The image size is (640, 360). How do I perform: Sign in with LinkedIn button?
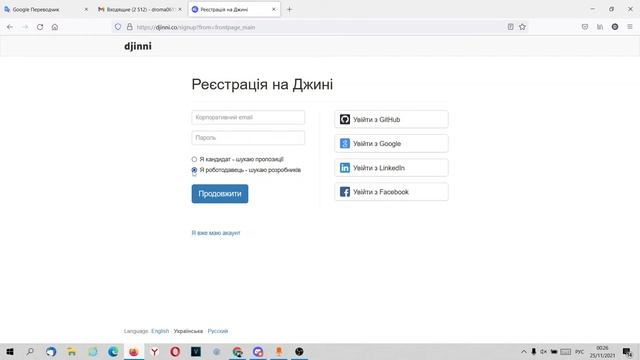(x=391, y=167)
